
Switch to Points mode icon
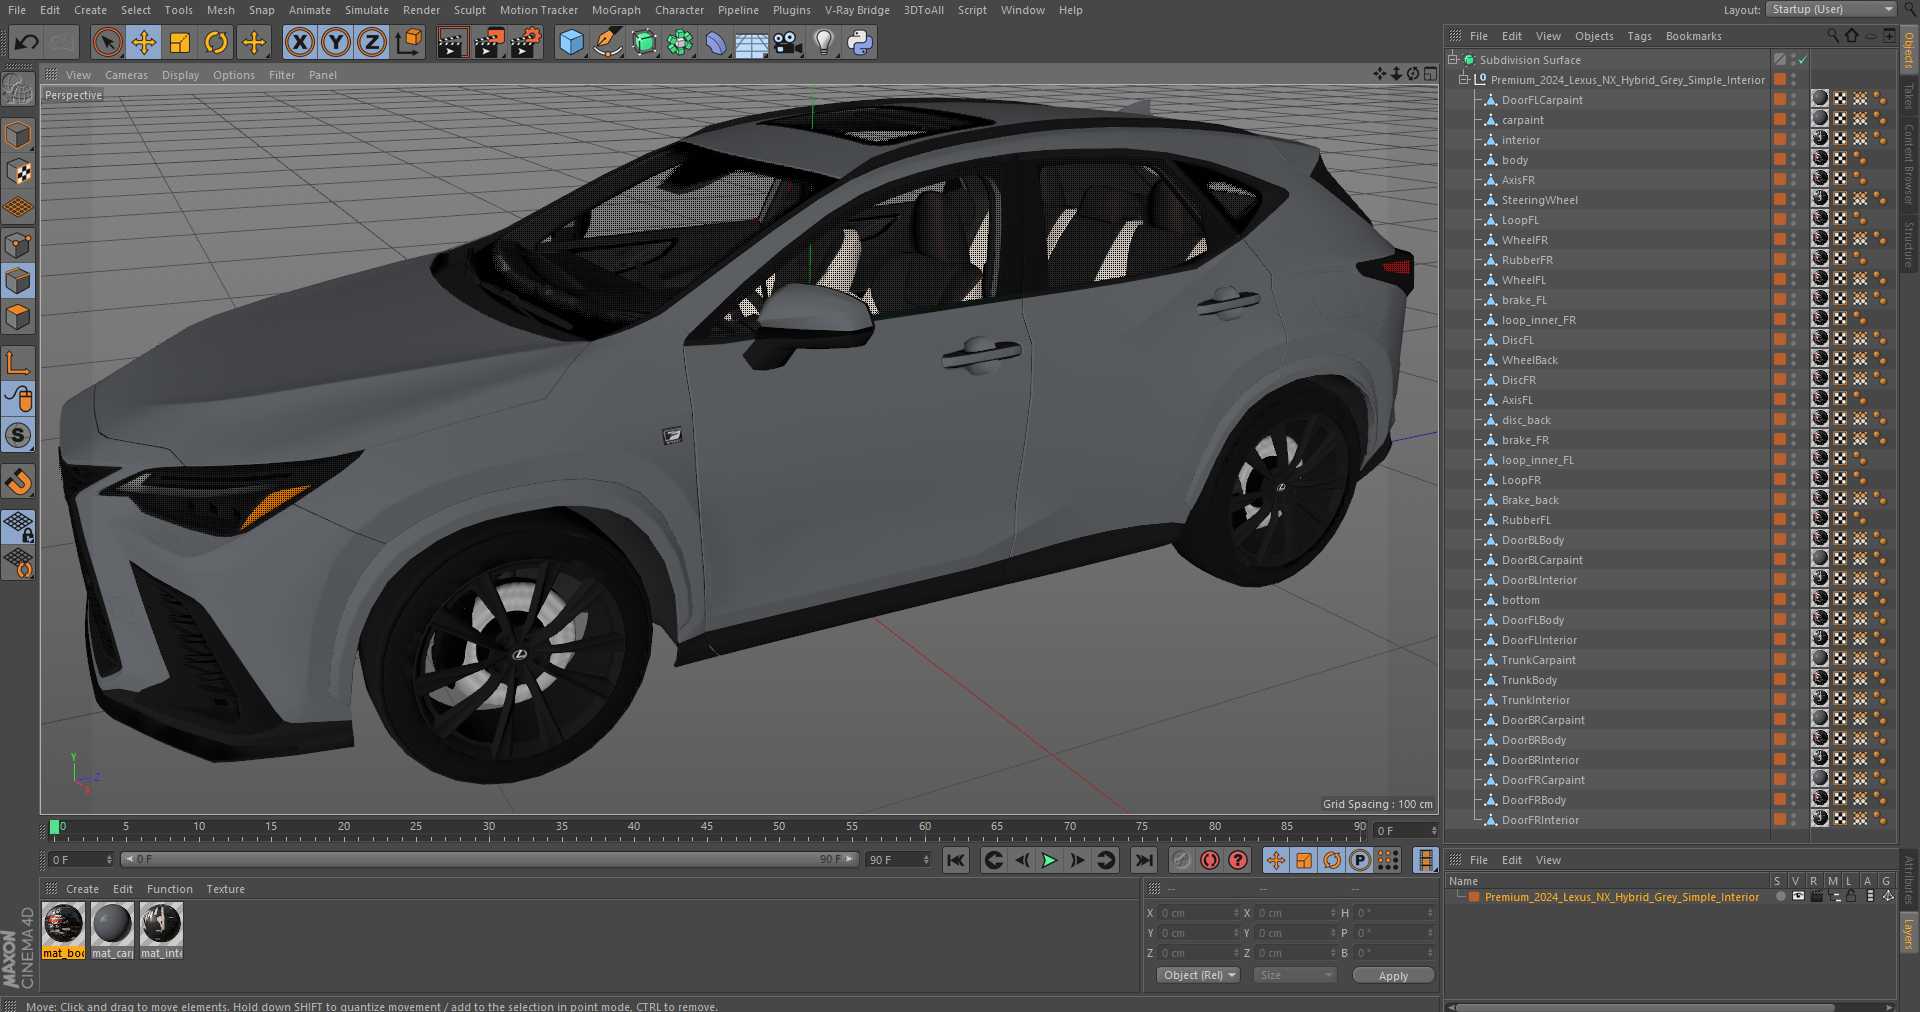pyautogui.click(x=18, y=245)
